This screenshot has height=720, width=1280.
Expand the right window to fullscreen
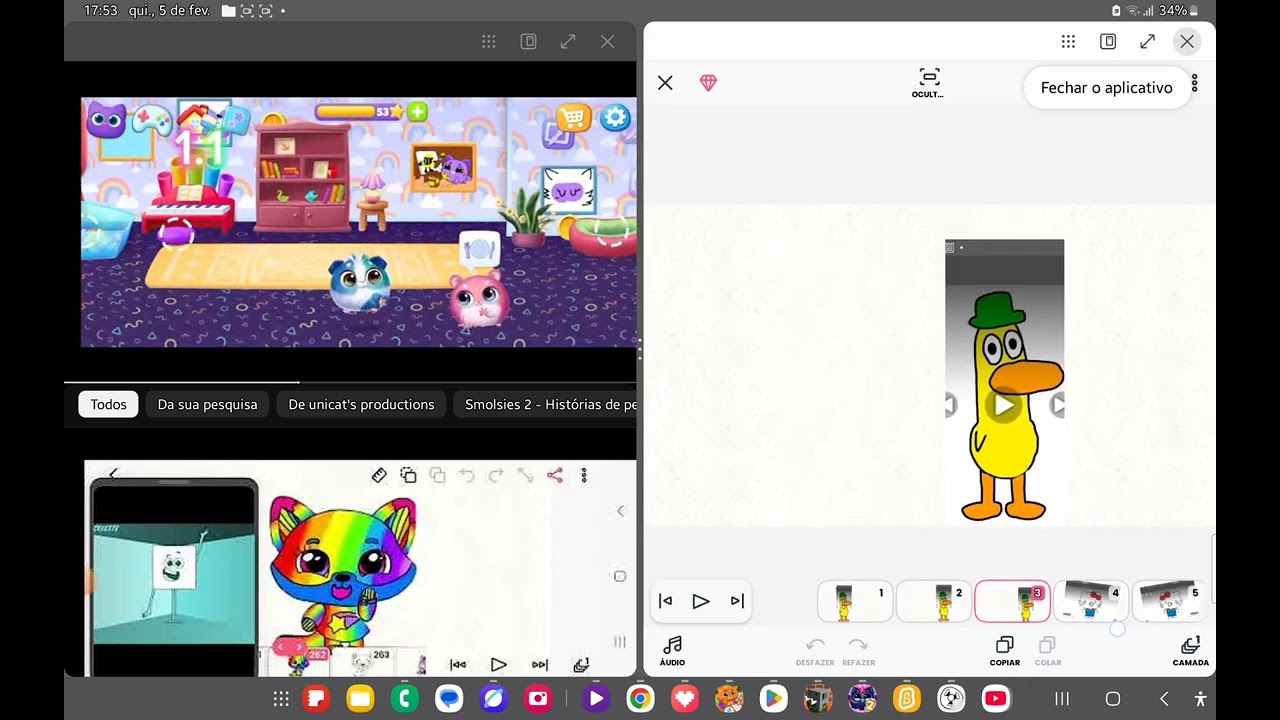point(1147,41)
